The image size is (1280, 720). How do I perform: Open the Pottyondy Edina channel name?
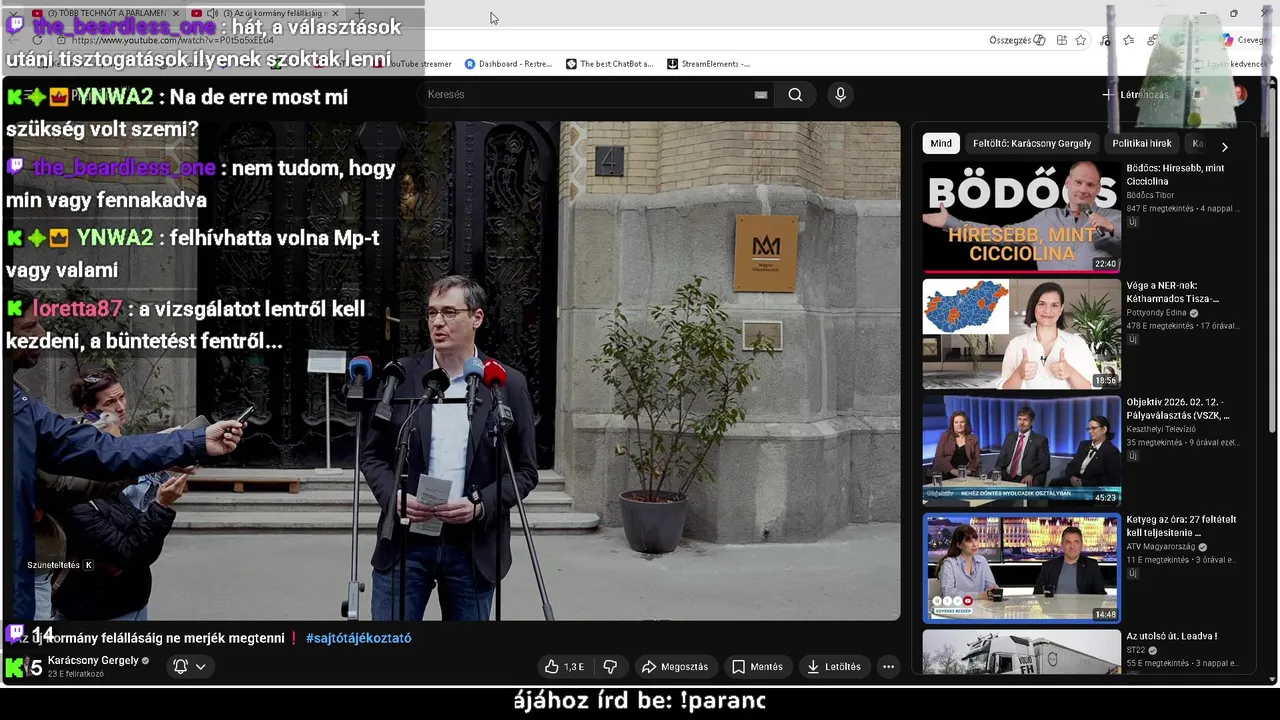[x=1157, y=313]
